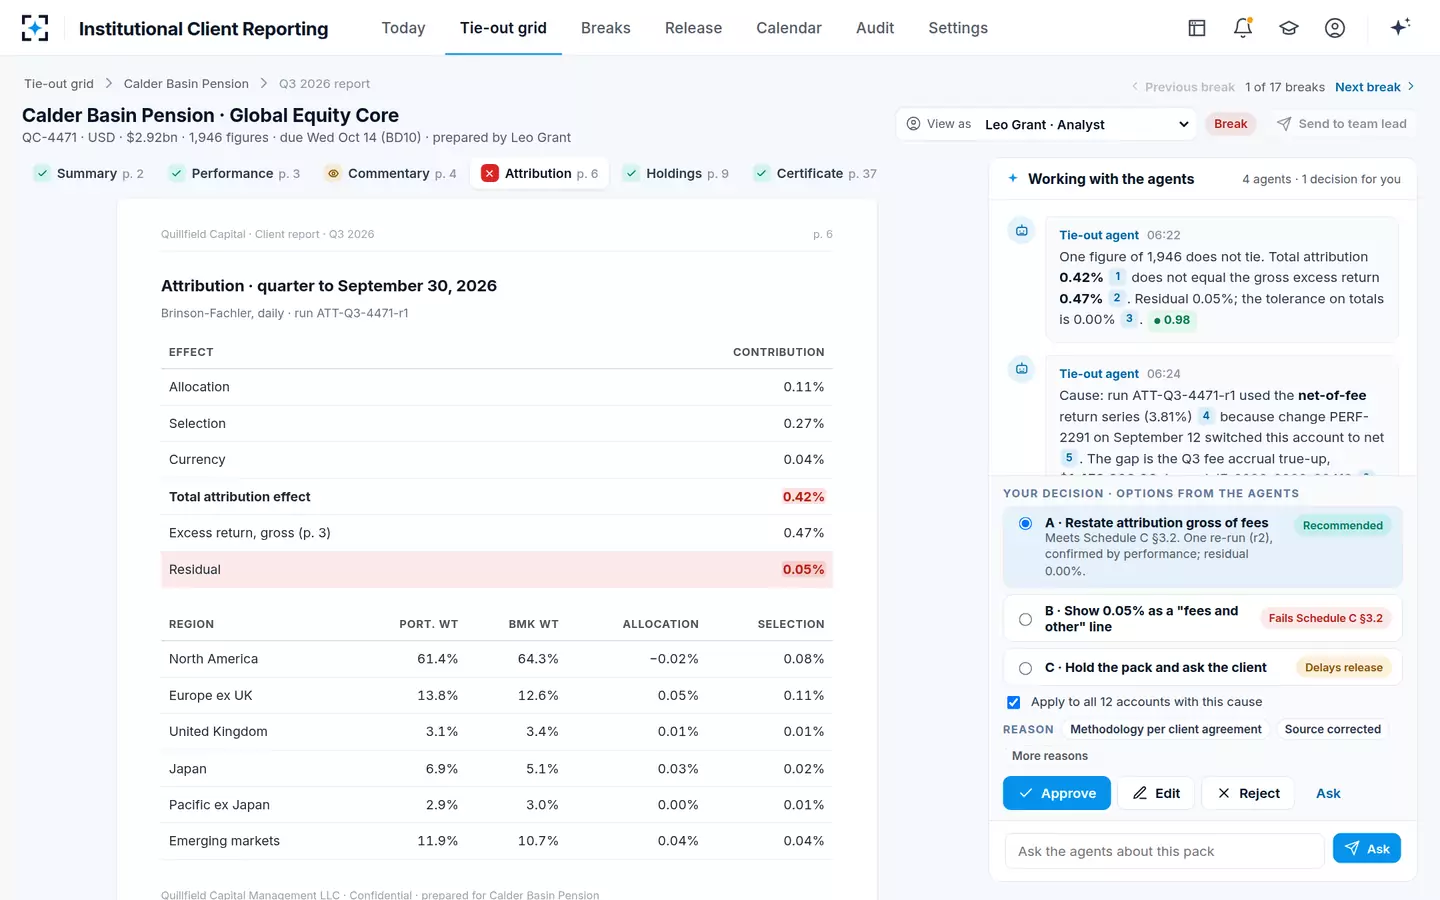1440x900 pixels.
Task: Reject the proposed decision
Action: [1248, 793]
